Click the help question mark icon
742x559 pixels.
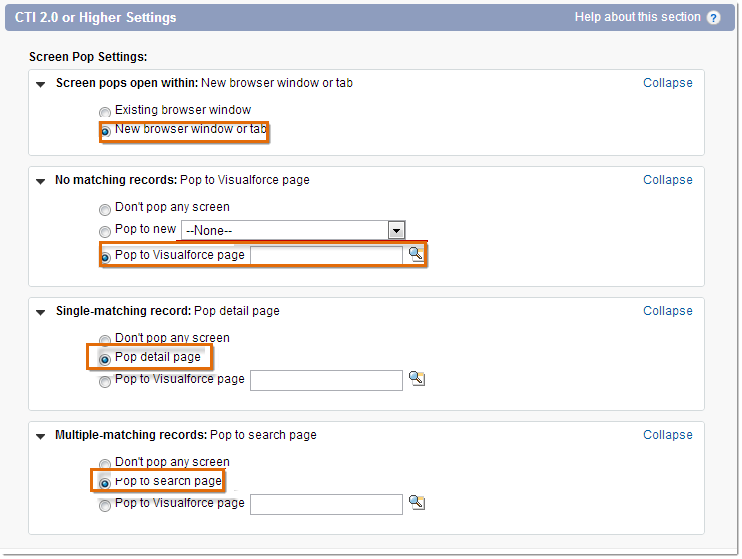pyautogui.click(x=713, y=18)
